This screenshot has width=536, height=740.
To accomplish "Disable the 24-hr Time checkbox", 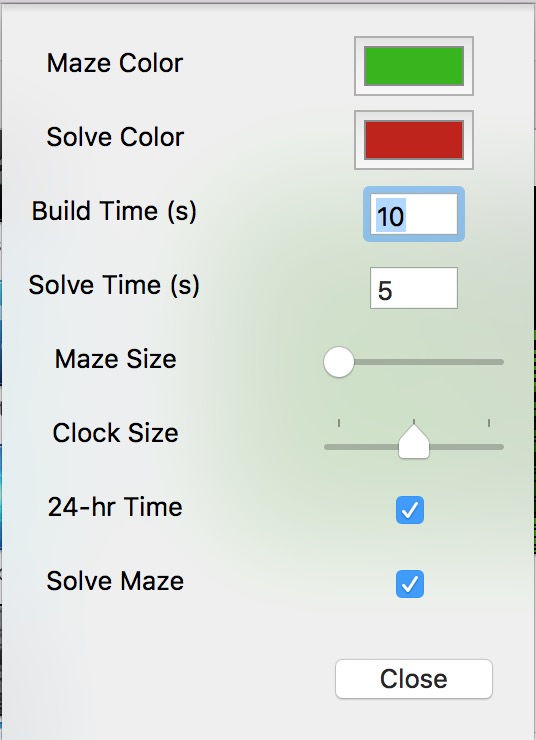I will (x=410, y=510).
